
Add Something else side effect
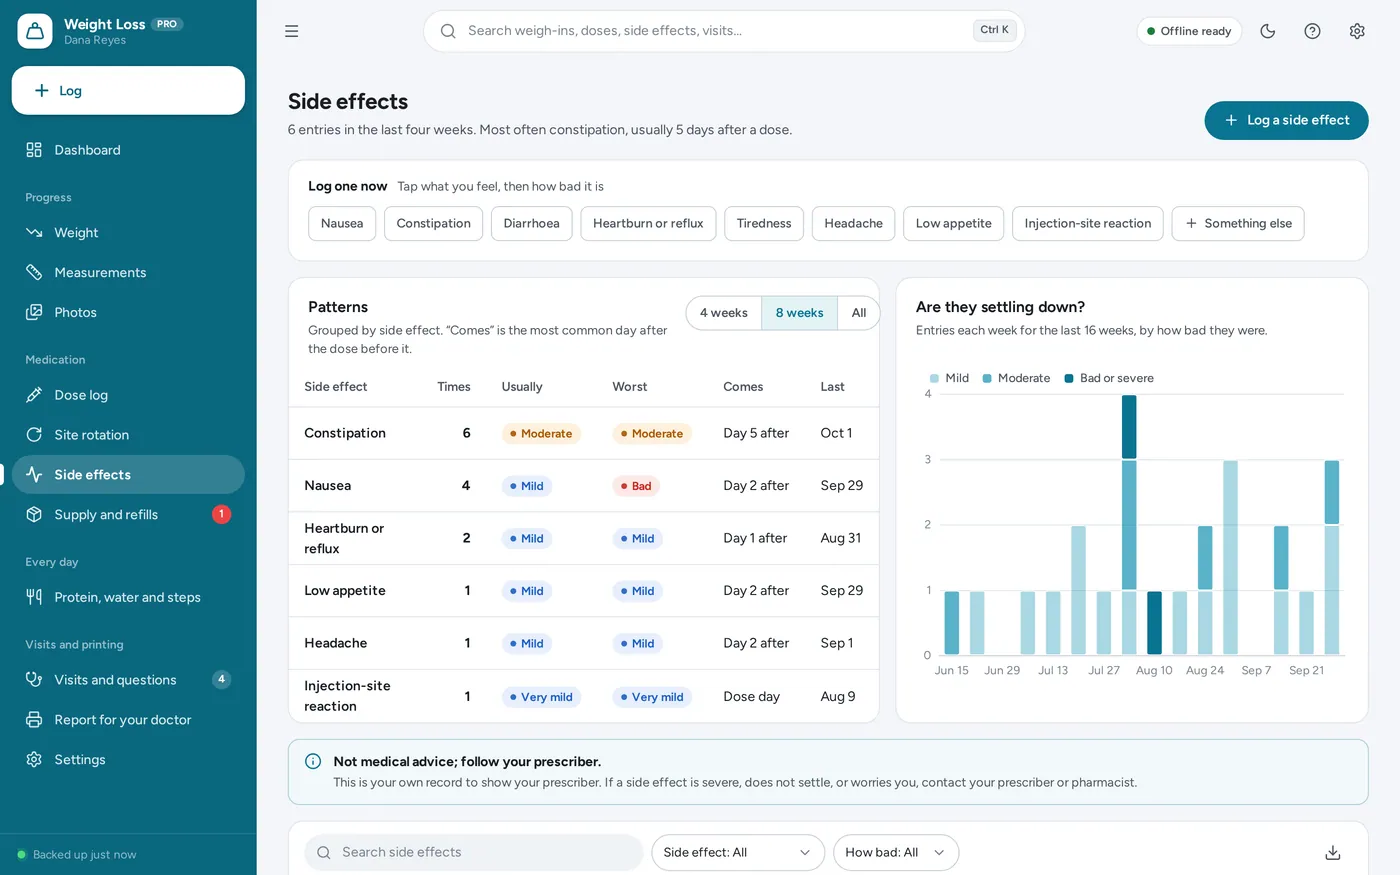[x=1238, y=224]
